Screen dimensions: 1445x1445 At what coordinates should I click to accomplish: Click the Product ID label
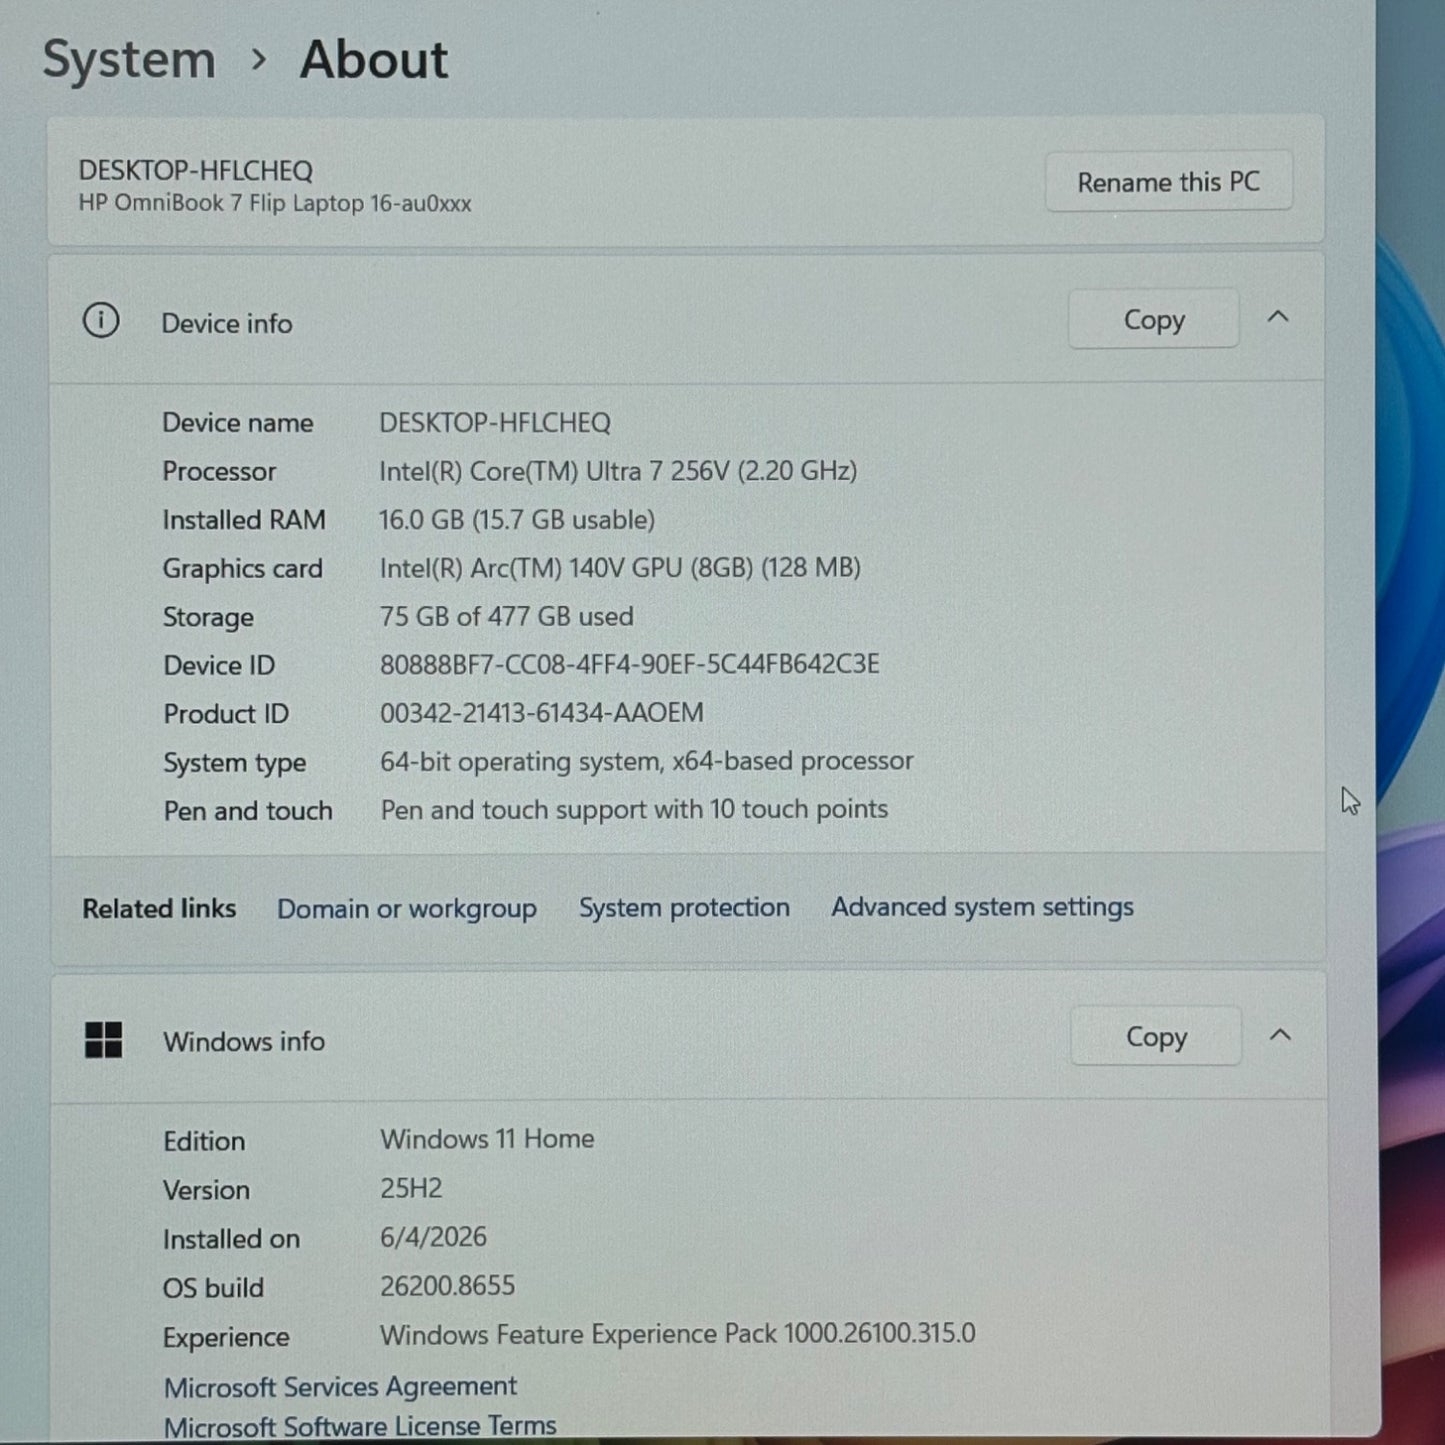tap(226, 714)
